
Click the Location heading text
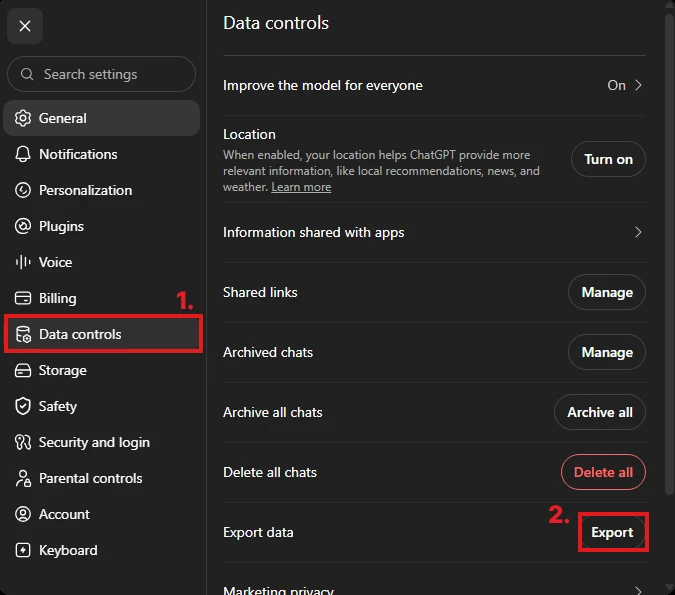pyautogui.click(x=249, y=134)
